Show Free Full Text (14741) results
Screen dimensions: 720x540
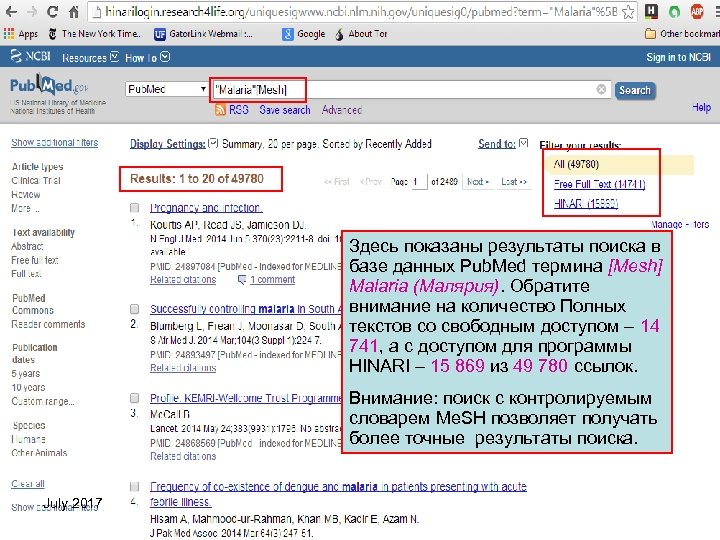click(599, 184)
